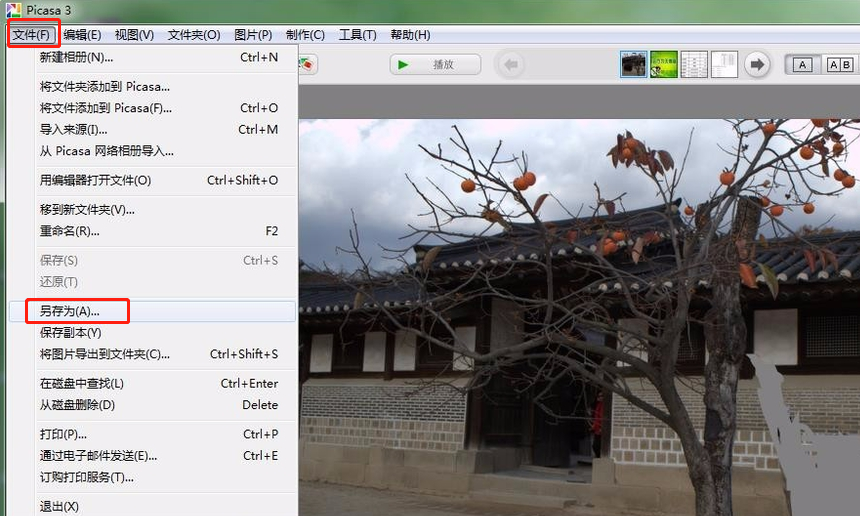Viewport: 860px width, 516px height.
Task: Click 'Print' in the File menu
Action: click(x=62, y=434)
